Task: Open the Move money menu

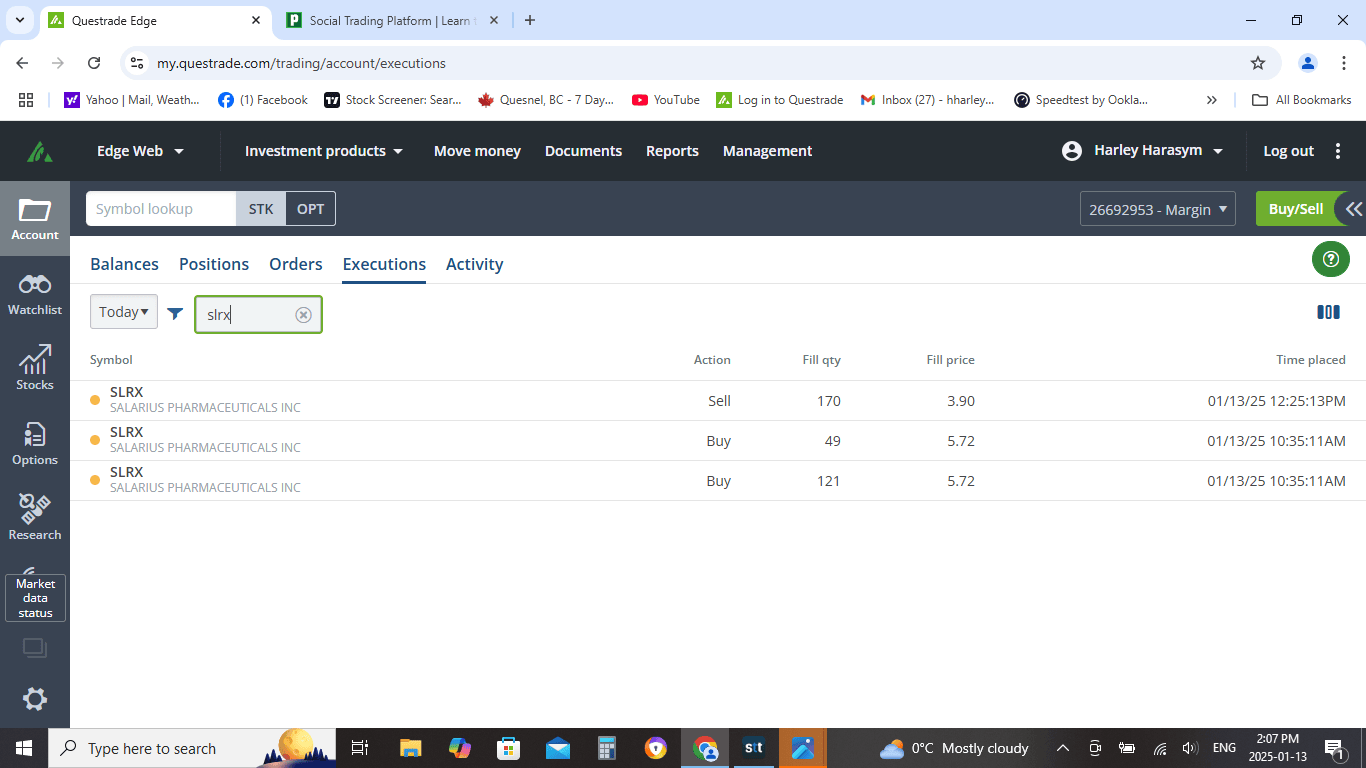Action: (477, 151)
